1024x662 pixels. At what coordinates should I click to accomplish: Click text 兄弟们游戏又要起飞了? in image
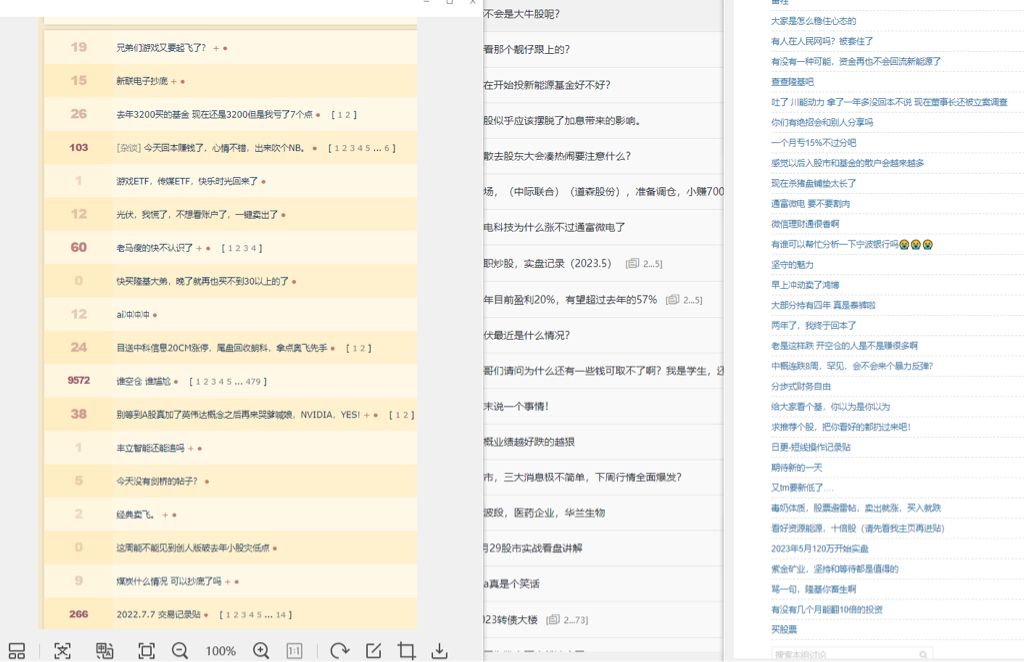(x=161, y=48)
